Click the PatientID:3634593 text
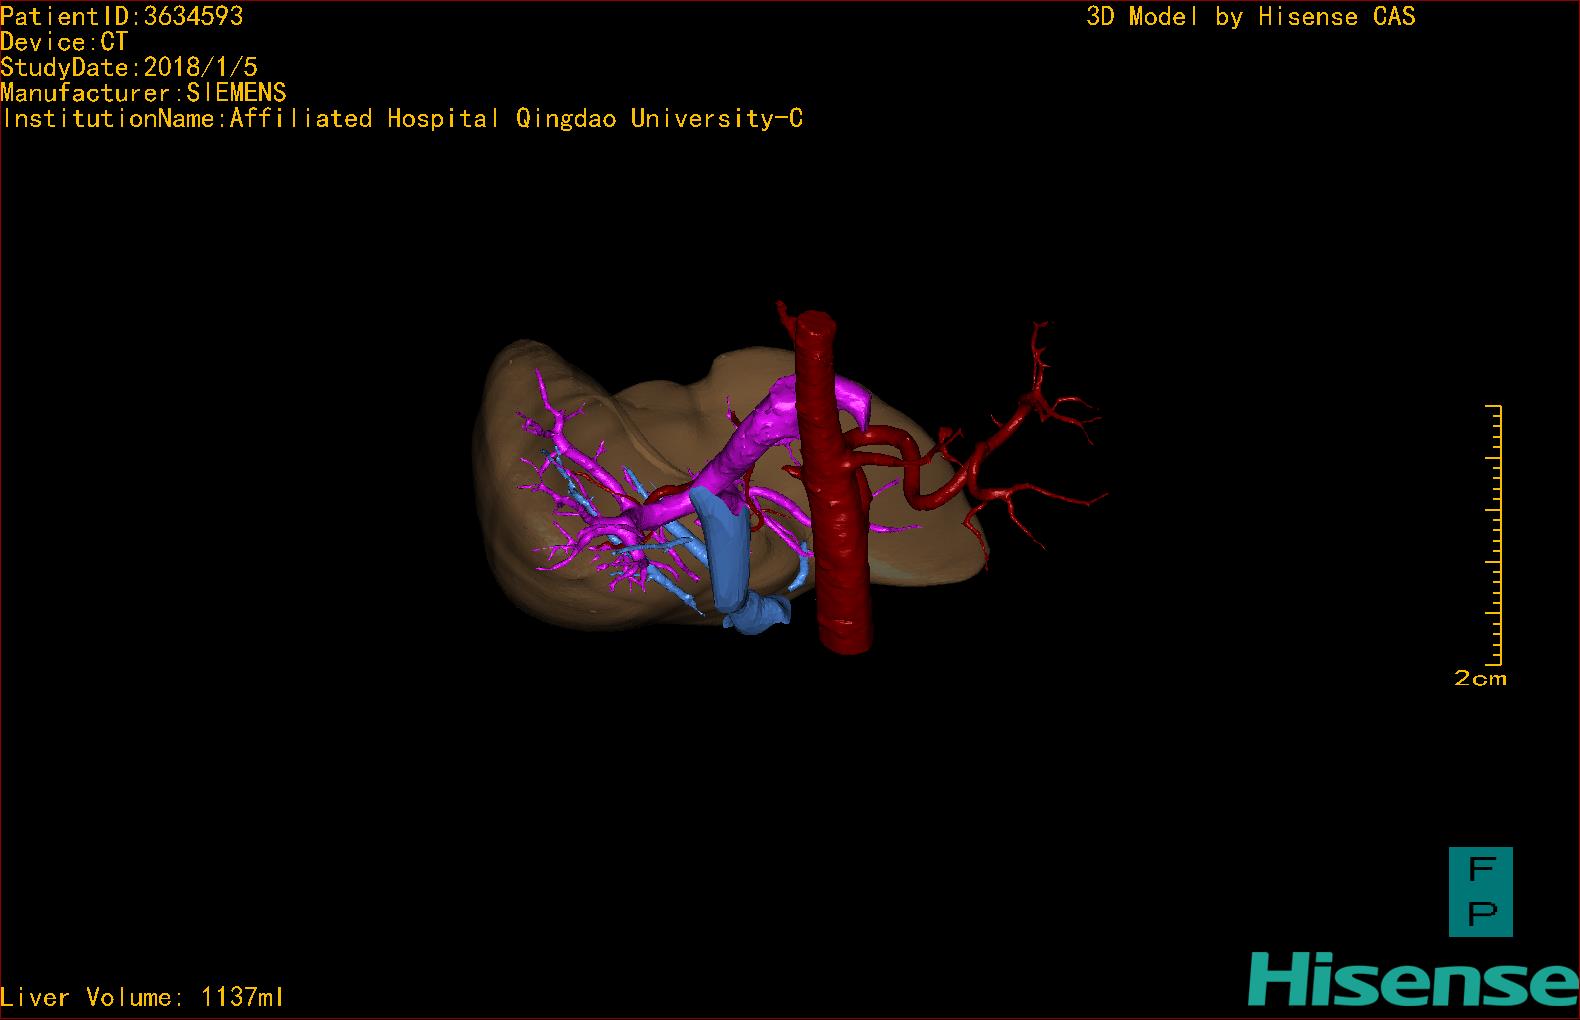 [x=122, y=16]
